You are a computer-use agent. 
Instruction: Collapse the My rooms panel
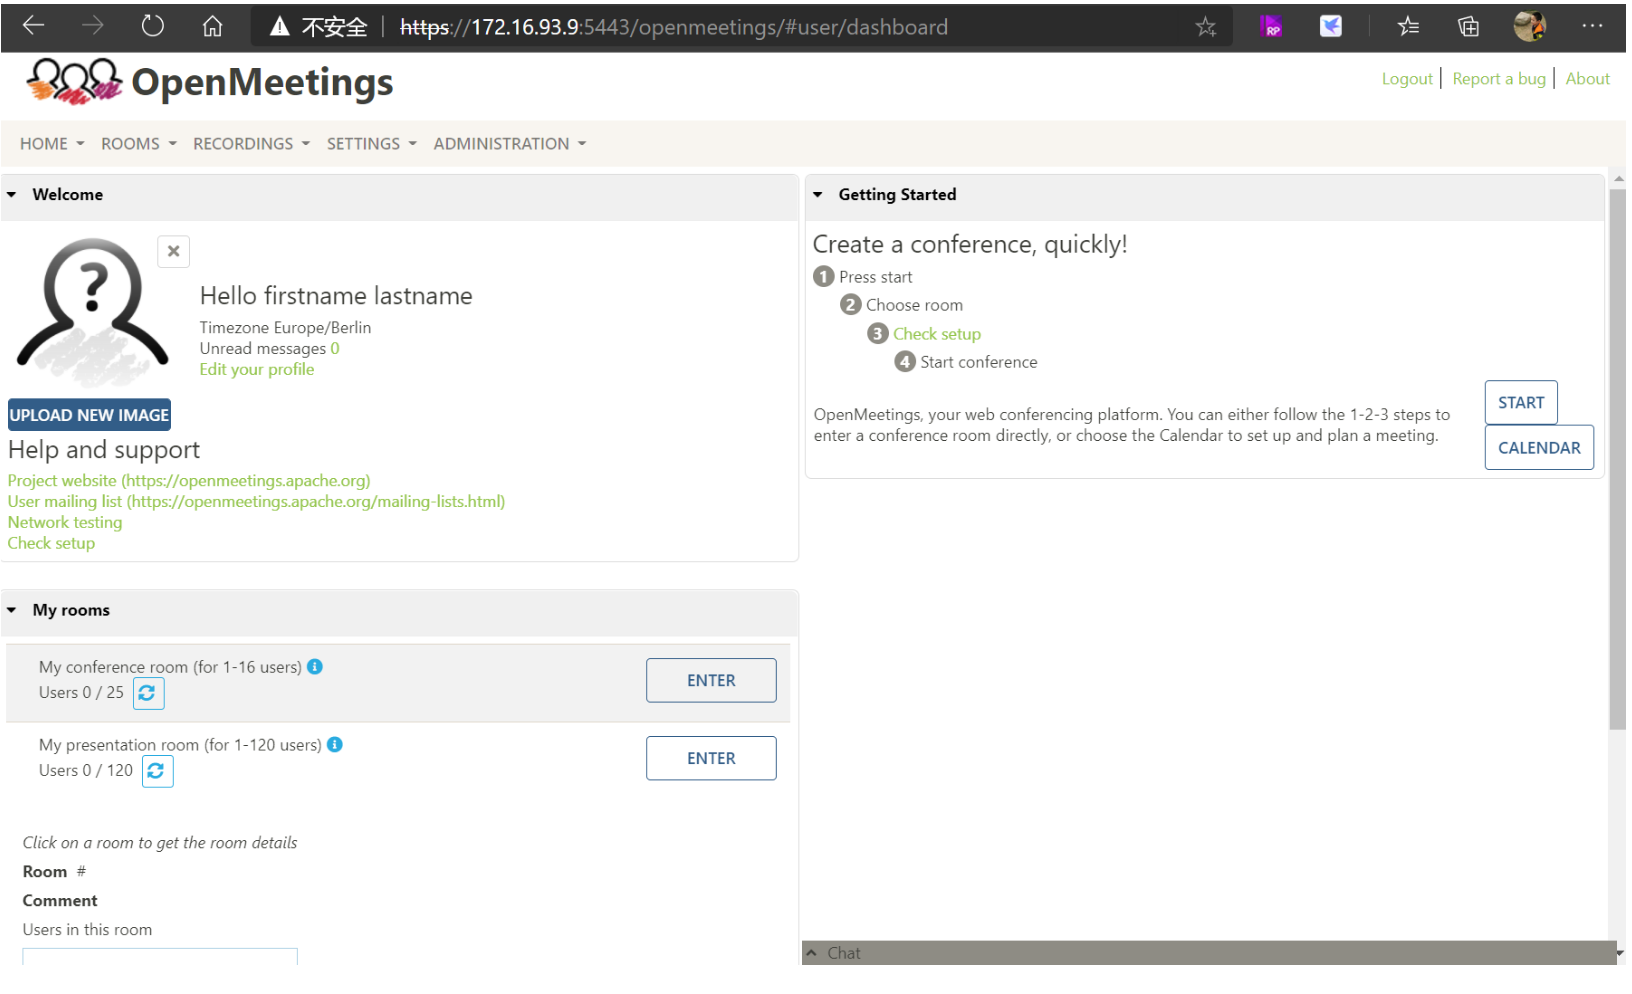[12, 610]
